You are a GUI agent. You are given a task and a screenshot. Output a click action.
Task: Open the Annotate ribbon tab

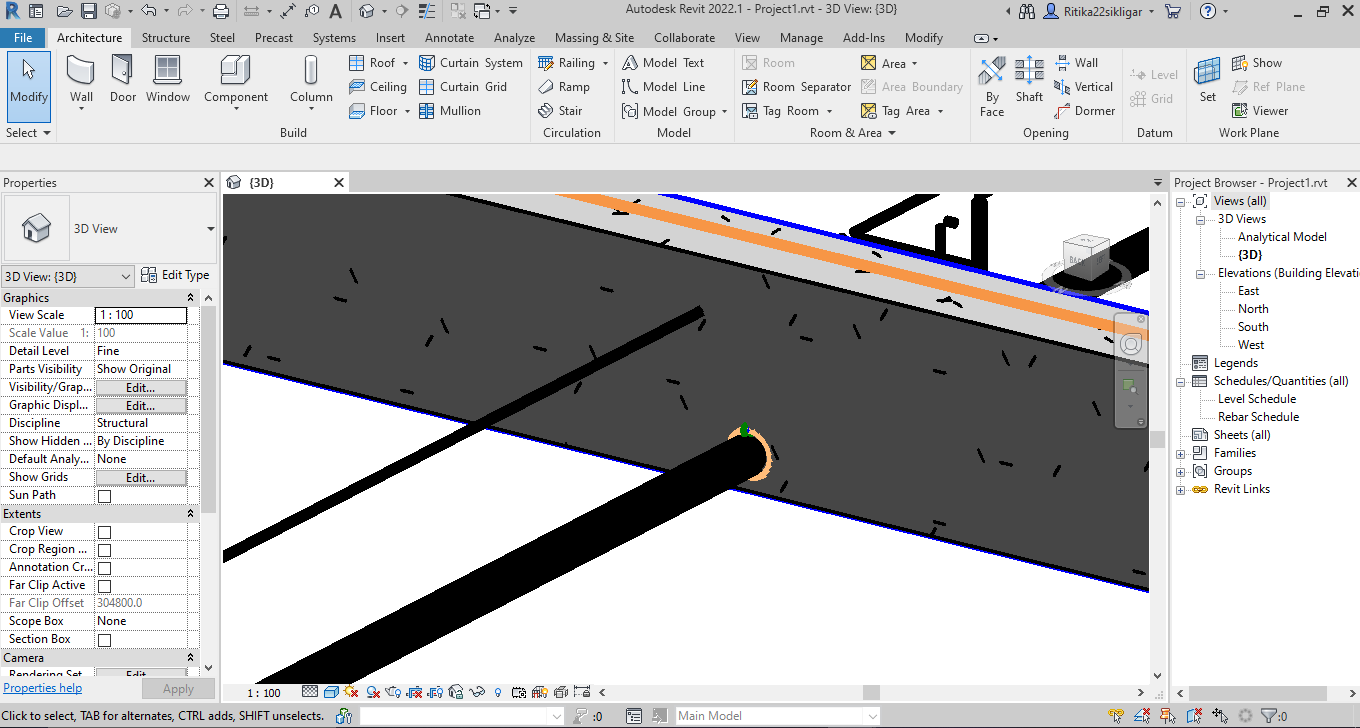[449, 38]
